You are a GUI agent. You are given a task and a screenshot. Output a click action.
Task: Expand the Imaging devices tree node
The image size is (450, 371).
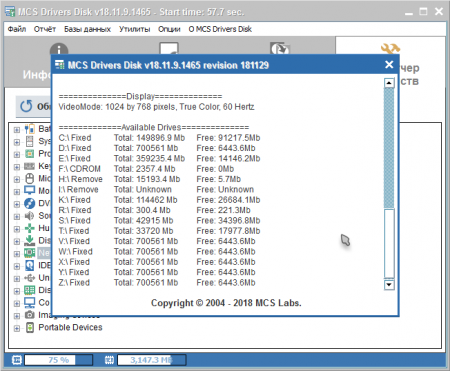point(17,316)
